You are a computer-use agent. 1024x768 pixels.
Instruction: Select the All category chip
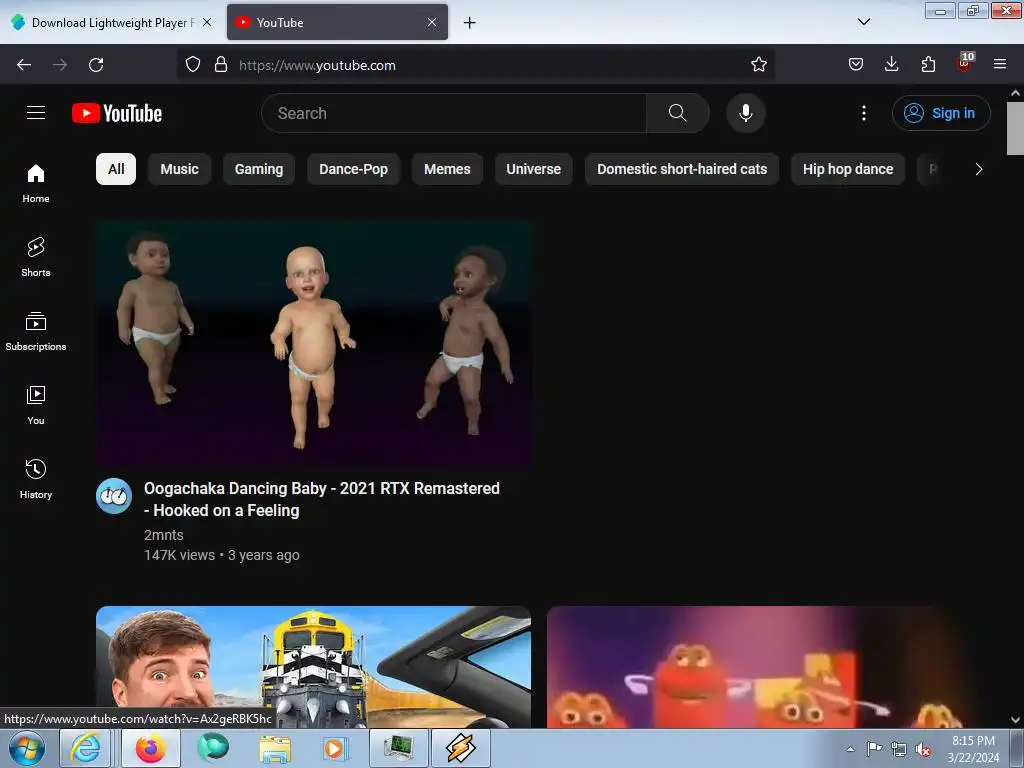(116, 169)
